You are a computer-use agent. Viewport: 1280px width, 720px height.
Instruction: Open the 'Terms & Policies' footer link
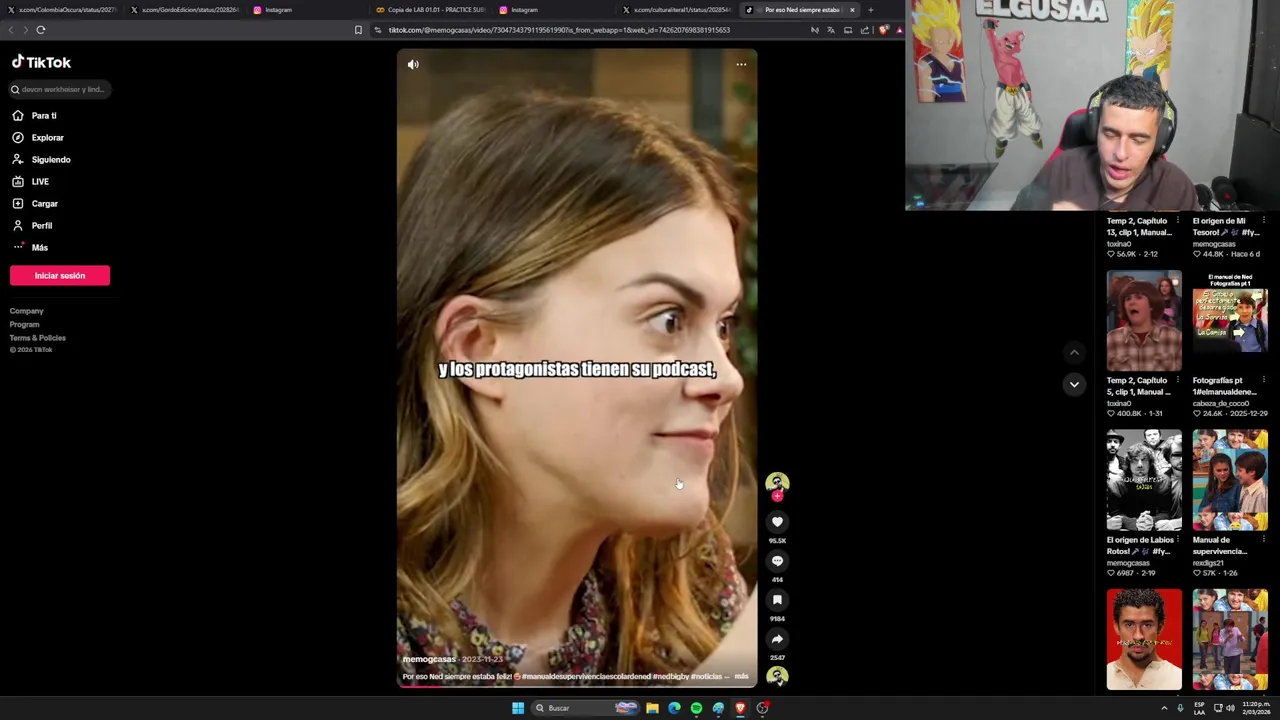[x=38, y=338]
